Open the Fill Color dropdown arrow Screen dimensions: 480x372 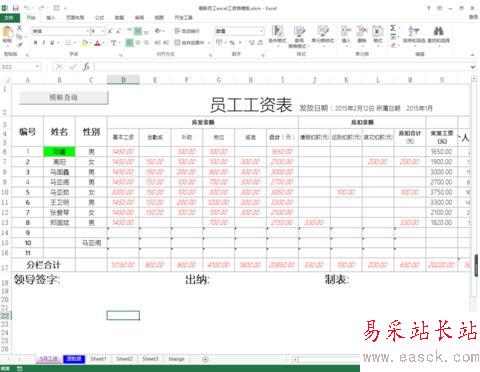[90, 43]
